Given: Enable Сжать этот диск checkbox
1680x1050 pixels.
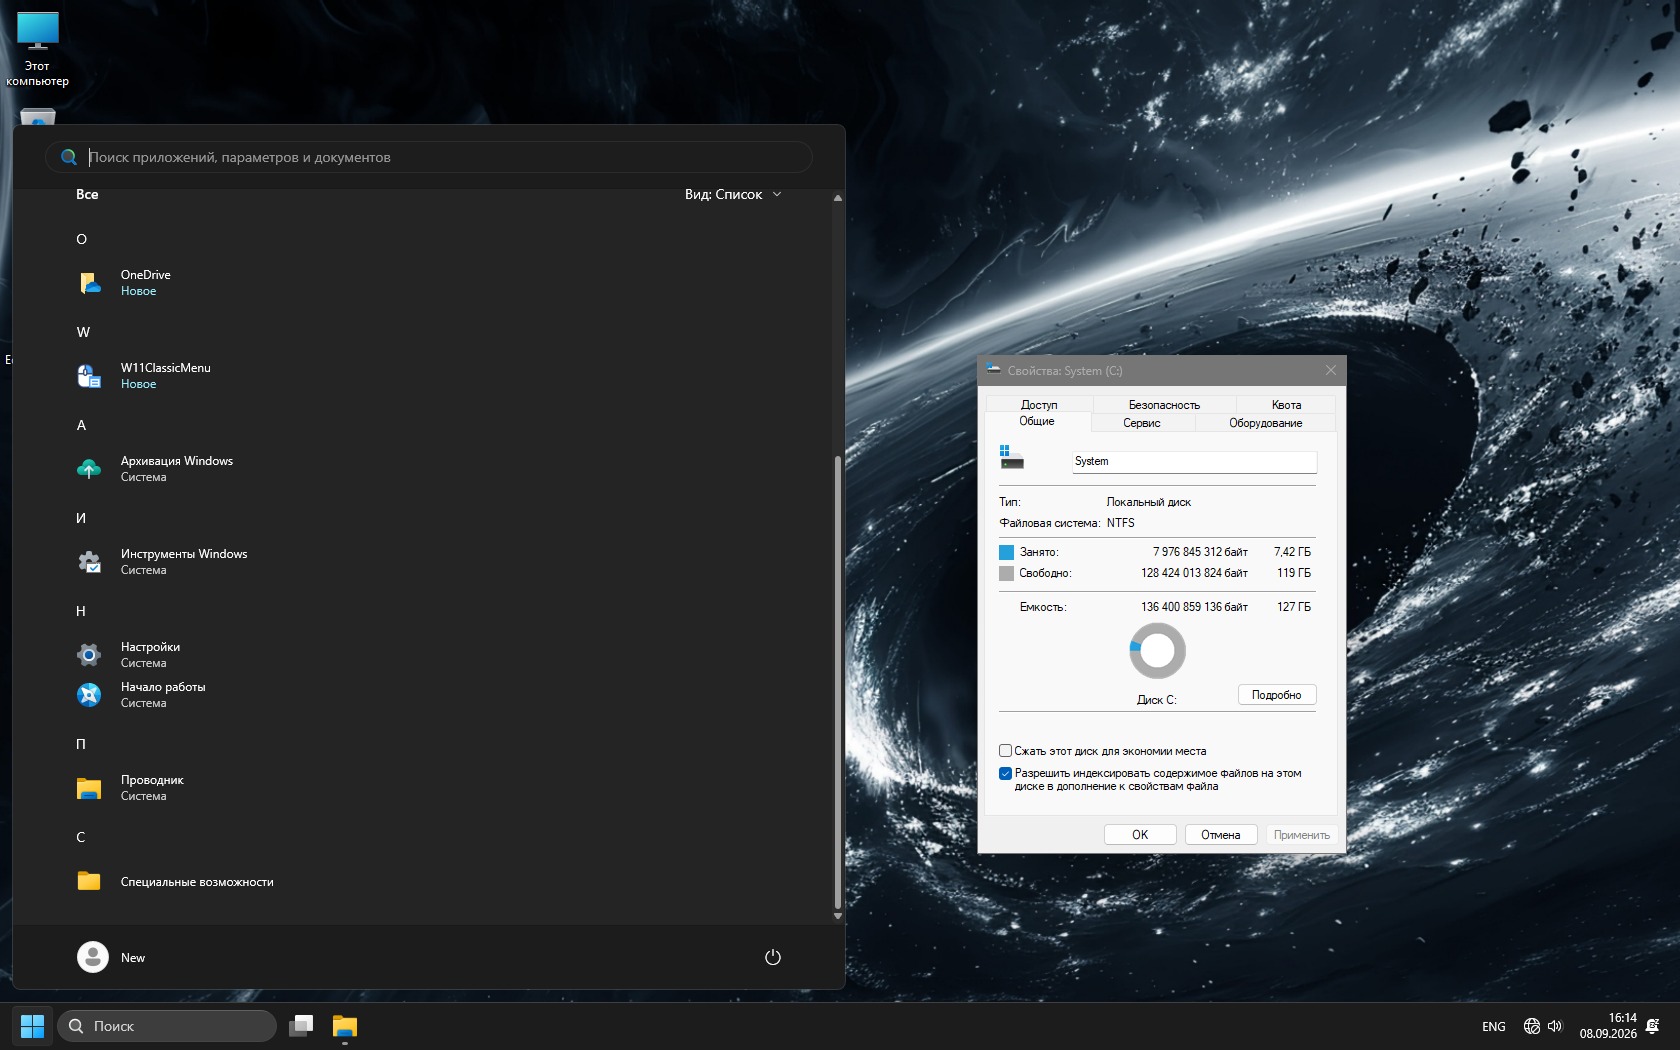Looking at the screenshot, I should click(x=1005, y=751).
